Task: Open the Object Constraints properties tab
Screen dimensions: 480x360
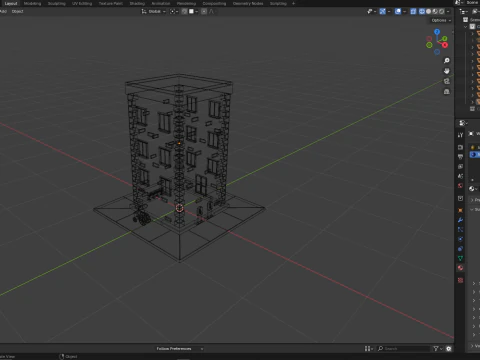Action: tap(460, 249)
